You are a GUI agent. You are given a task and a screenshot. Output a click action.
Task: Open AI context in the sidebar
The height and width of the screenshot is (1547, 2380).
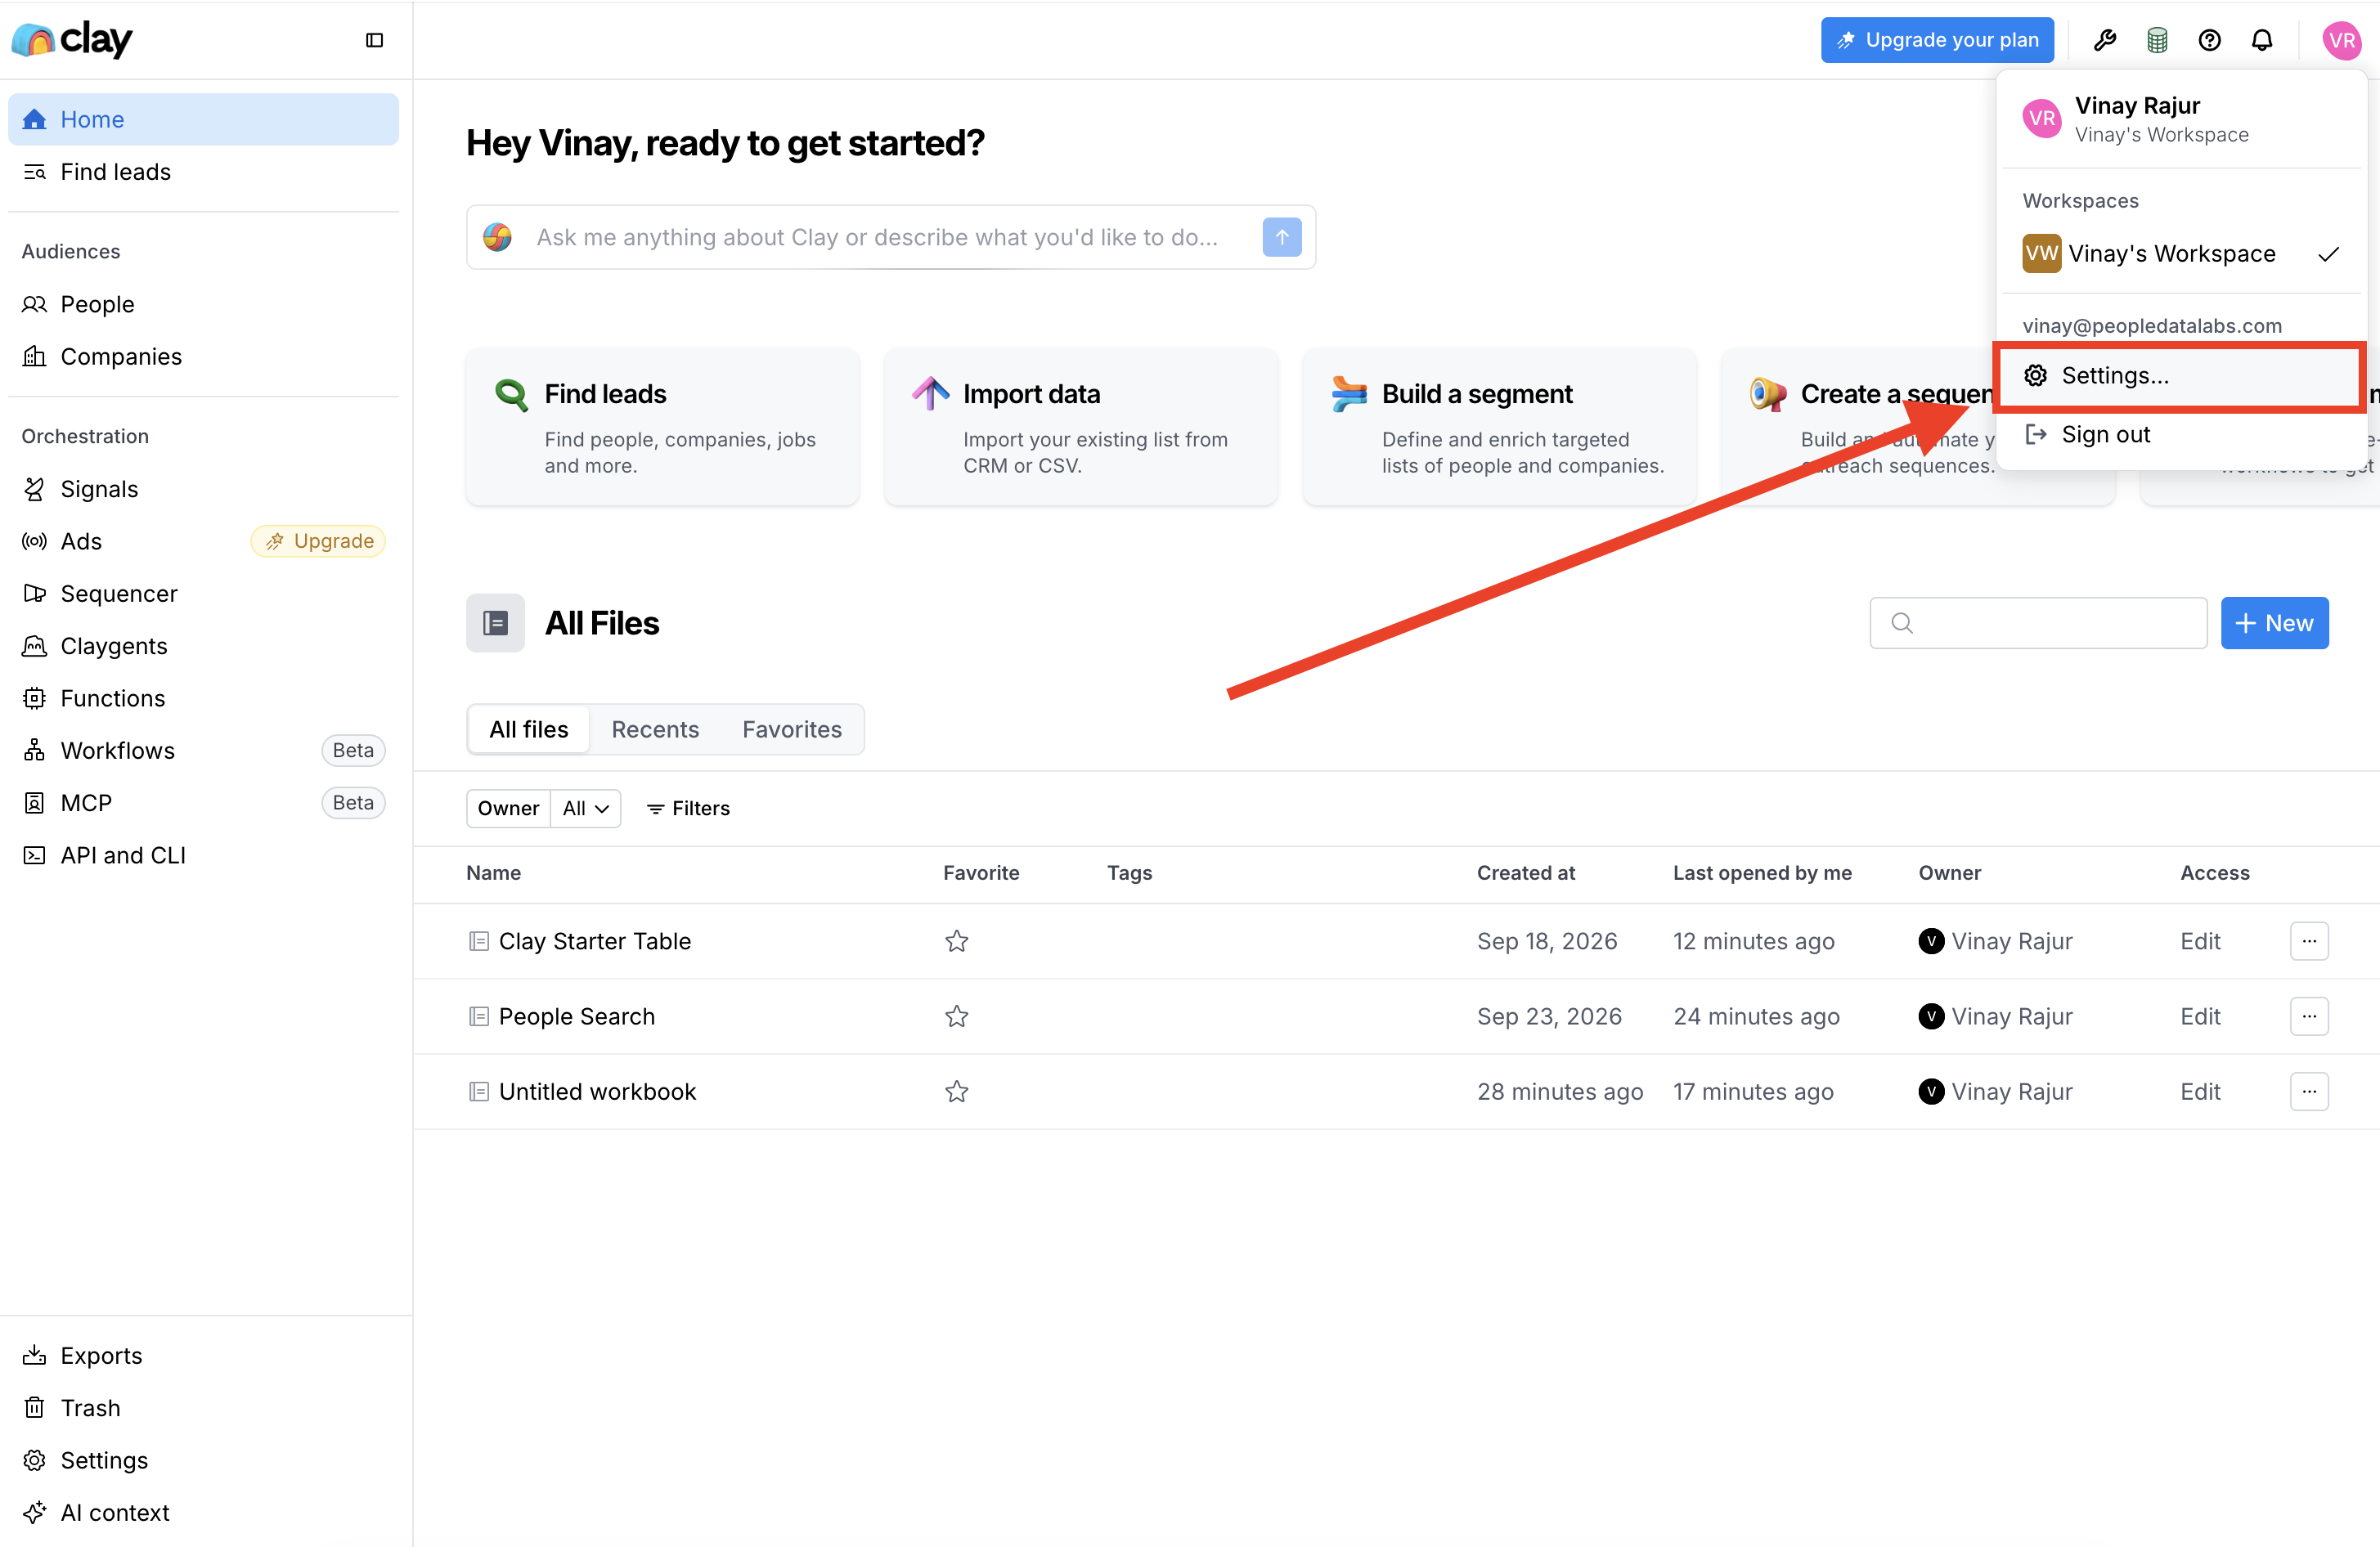203,1513
